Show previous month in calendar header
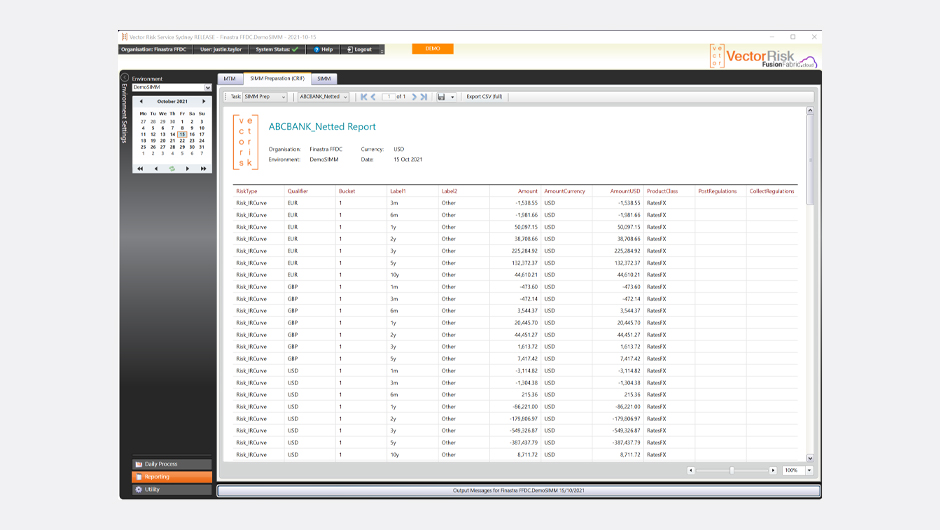The image size is (940, 530). coord(141,101)
